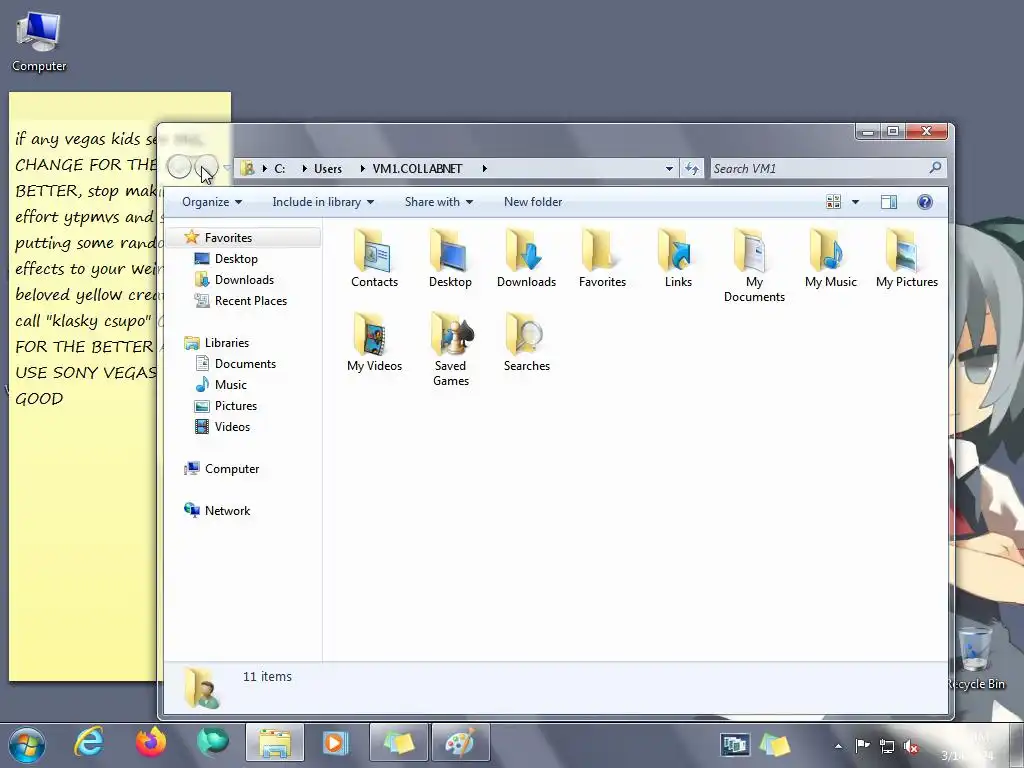Open the recent pages dropdown arrow
The image size is (1024, 768).
(x=227, y=168)
